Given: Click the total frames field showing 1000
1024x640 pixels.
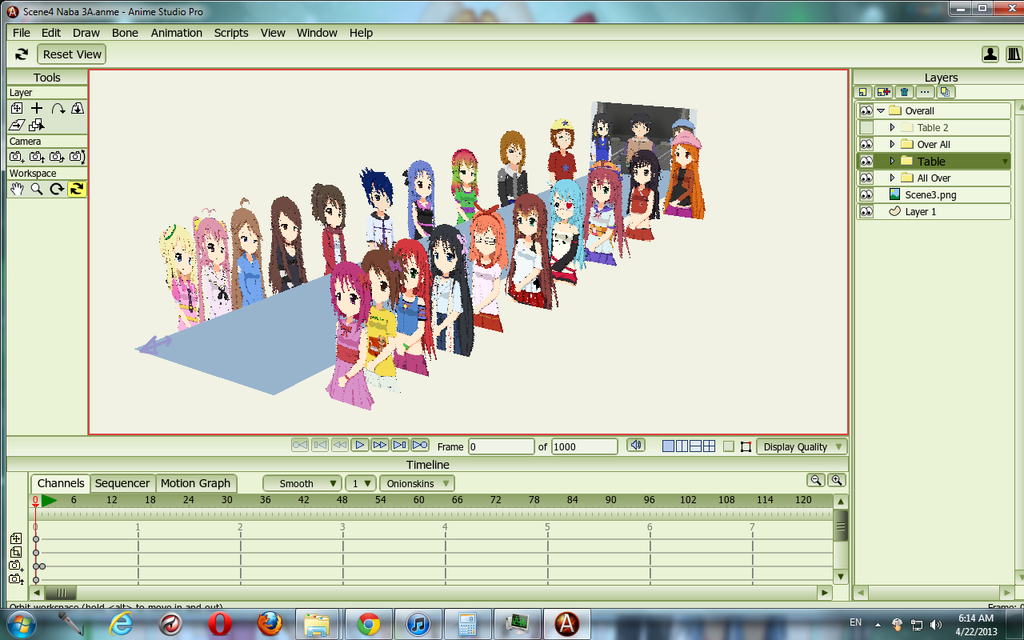Looking at the screenshot, I should click(x=584, y=447).
